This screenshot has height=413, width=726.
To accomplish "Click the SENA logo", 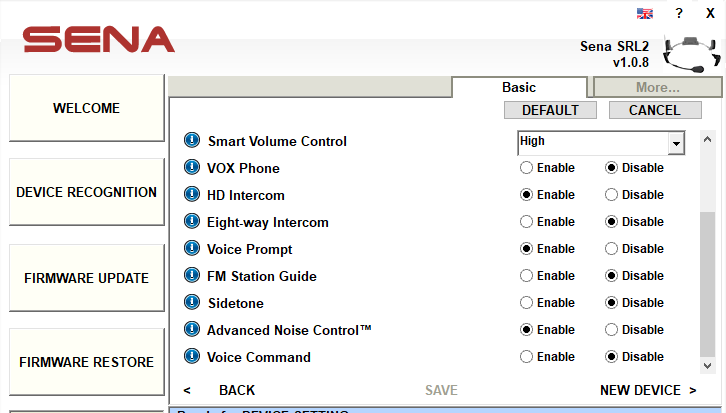I will pyautogui.click(x=99, y=39).
